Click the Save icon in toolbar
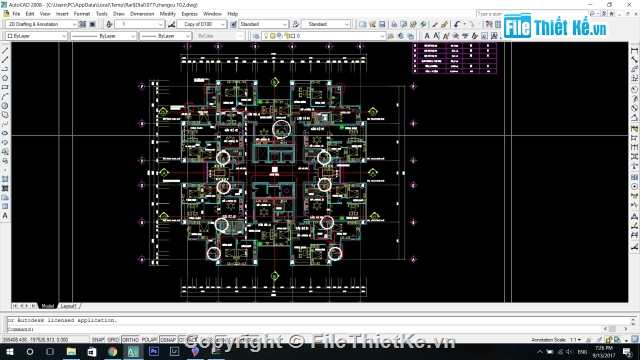This screenshot has height=360, width=640. coord(382,24)
